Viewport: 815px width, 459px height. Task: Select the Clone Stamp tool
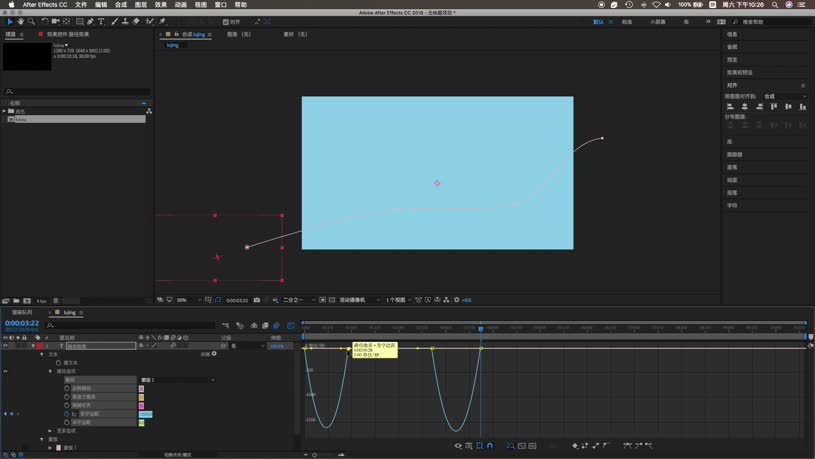[125, 21]
